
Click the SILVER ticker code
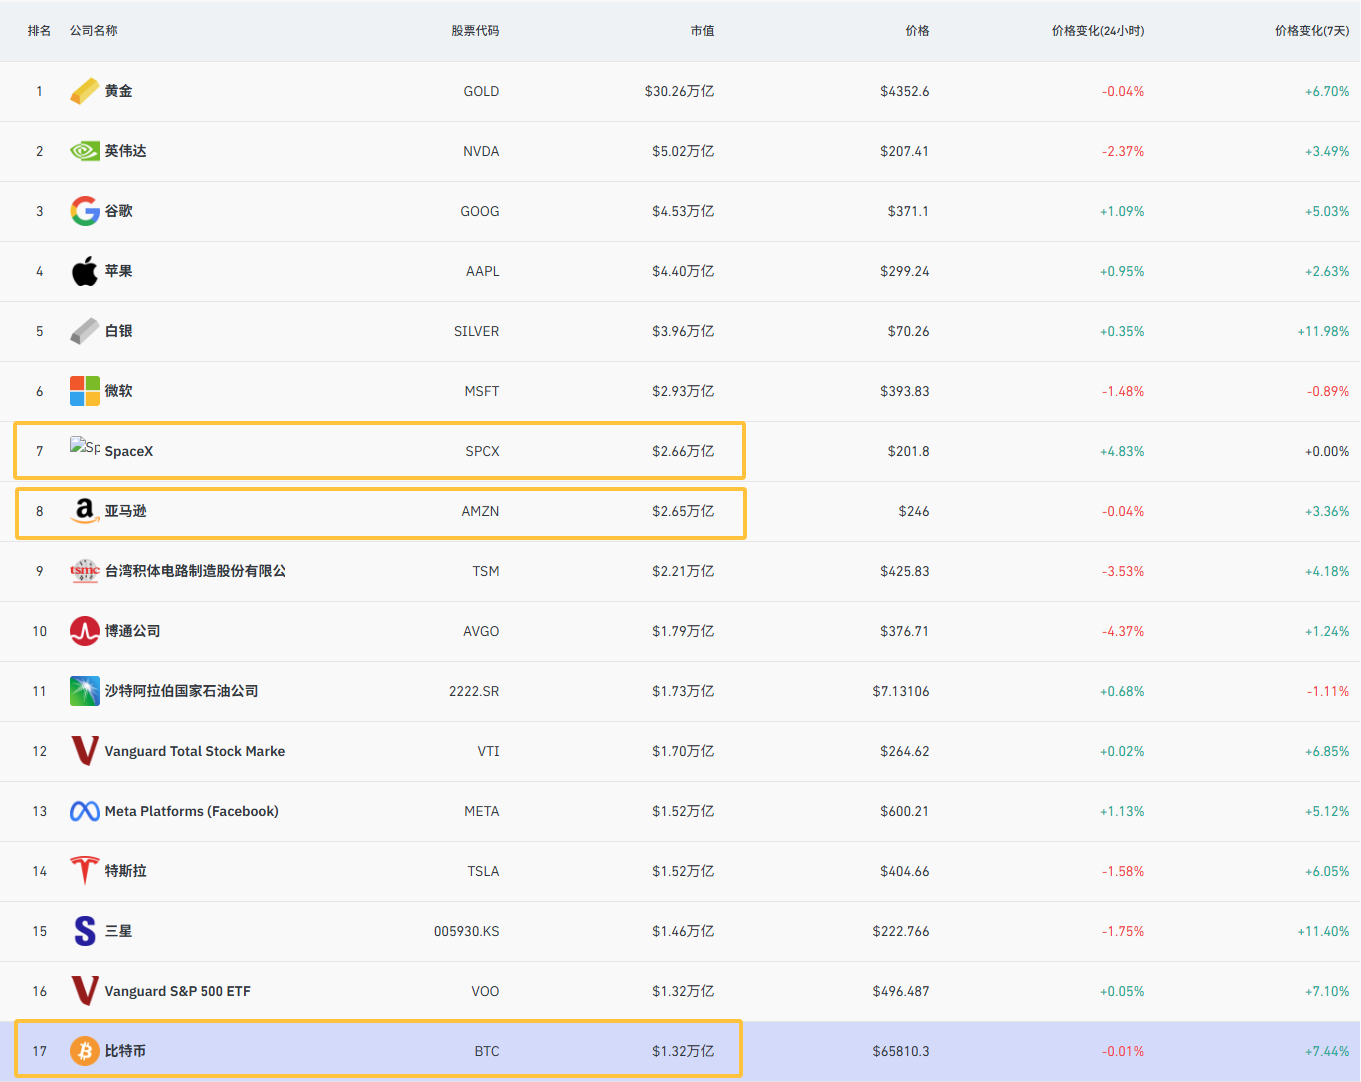point(477,331)
